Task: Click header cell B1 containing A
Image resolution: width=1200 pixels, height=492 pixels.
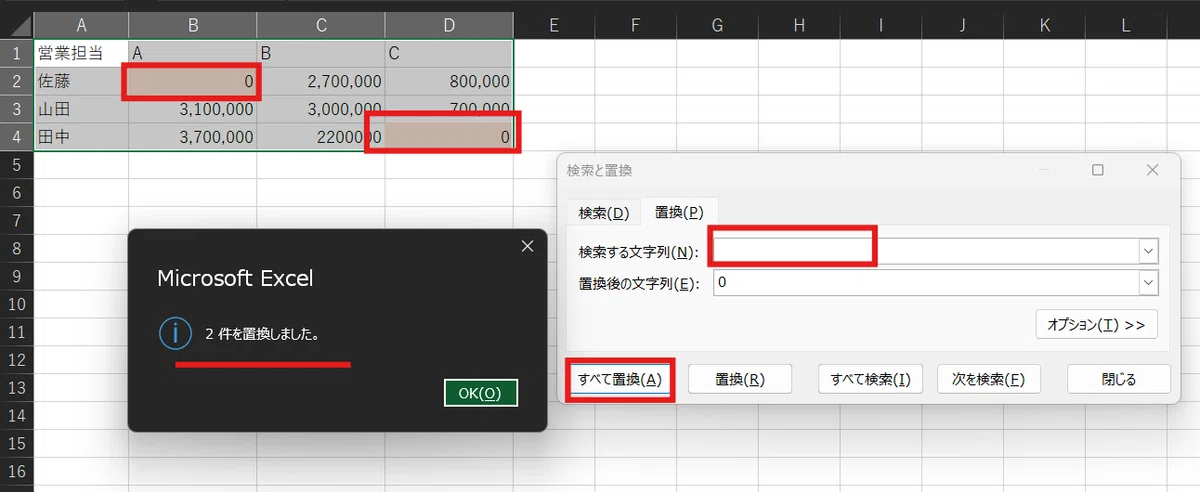Action: (x=193, y=53)
